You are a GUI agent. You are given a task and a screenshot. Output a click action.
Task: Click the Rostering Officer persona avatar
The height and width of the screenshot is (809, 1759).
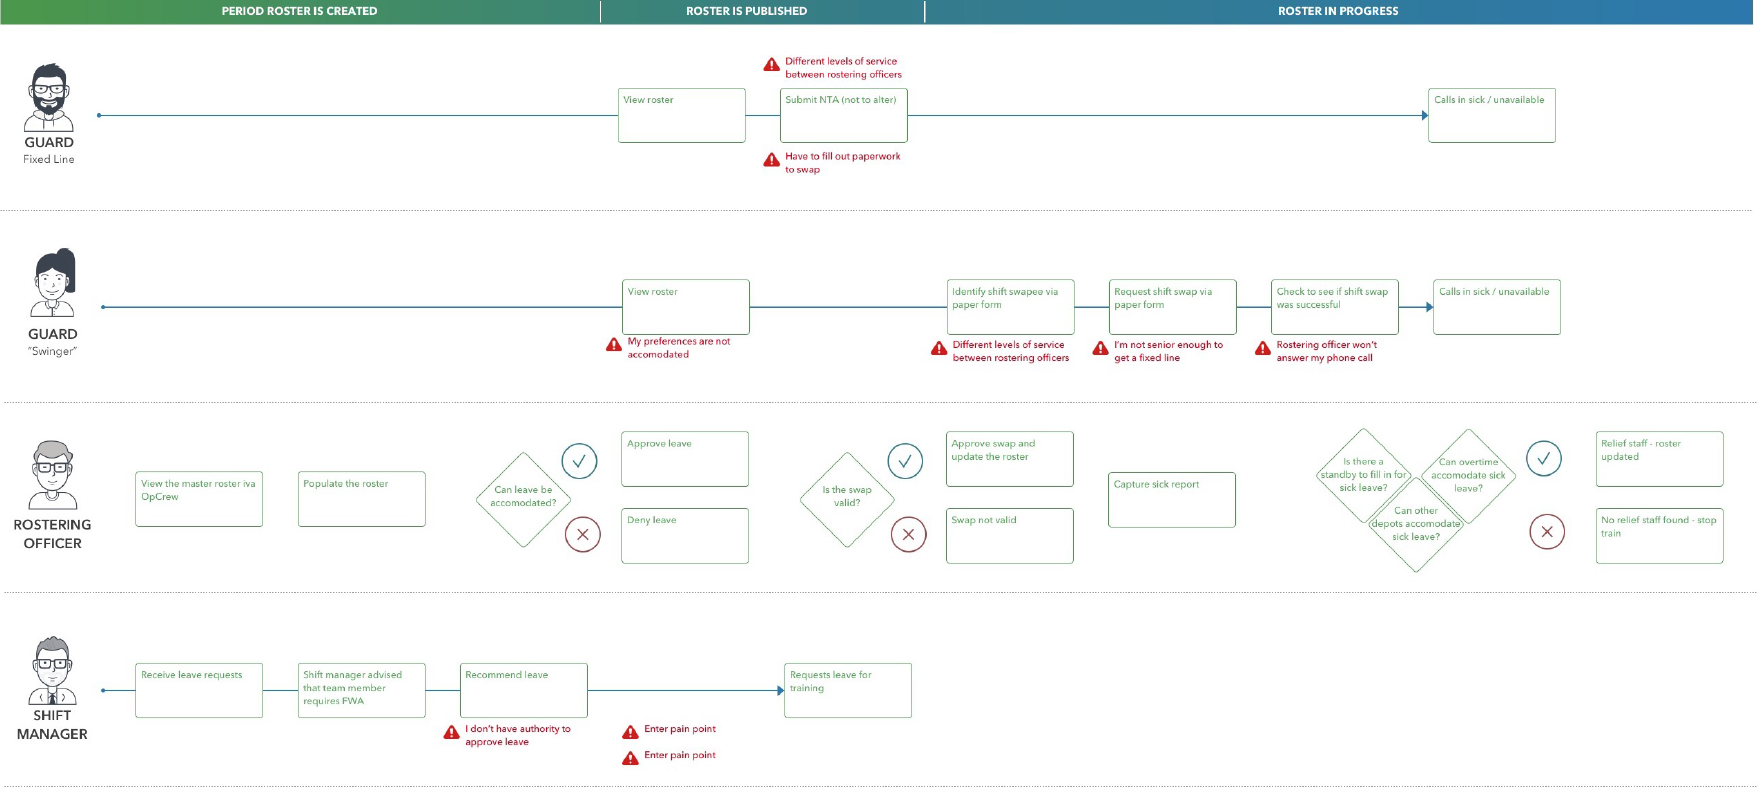52,475
